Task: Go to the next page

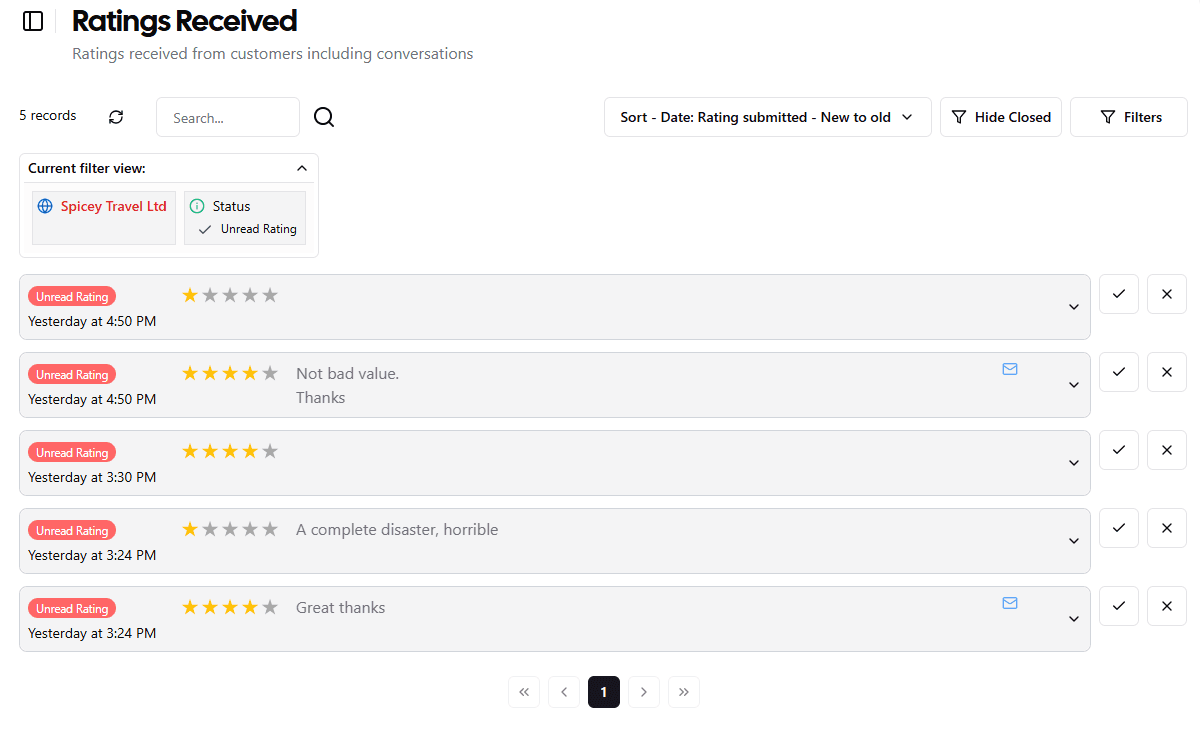Action: [644, 692]
